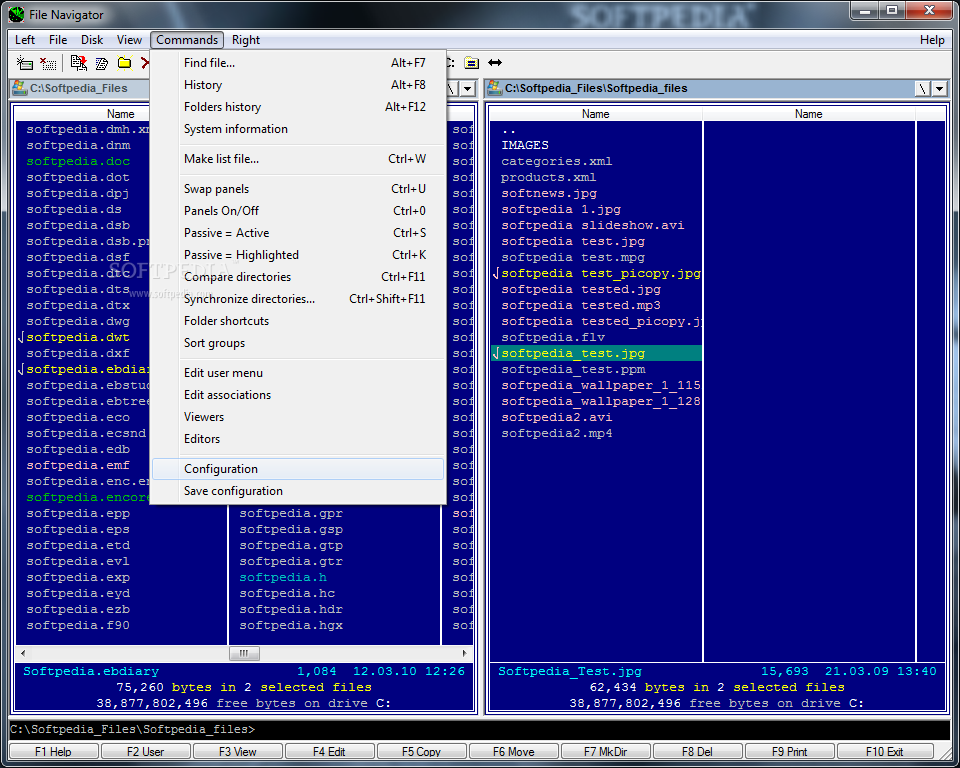The height and width of the screenshot is (768, 960).
Task: Select Edit associations
Action: click(x=298, y=395)
